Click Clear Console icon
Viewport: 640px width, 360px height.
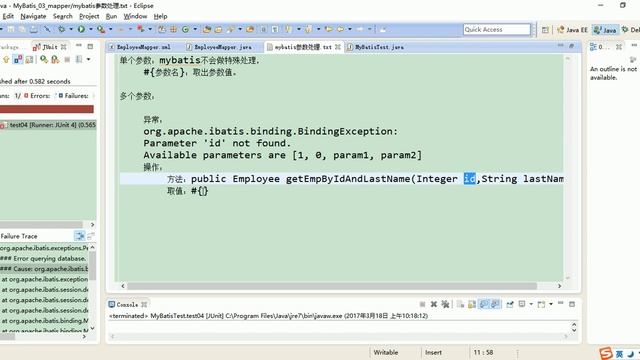(460, 304)
